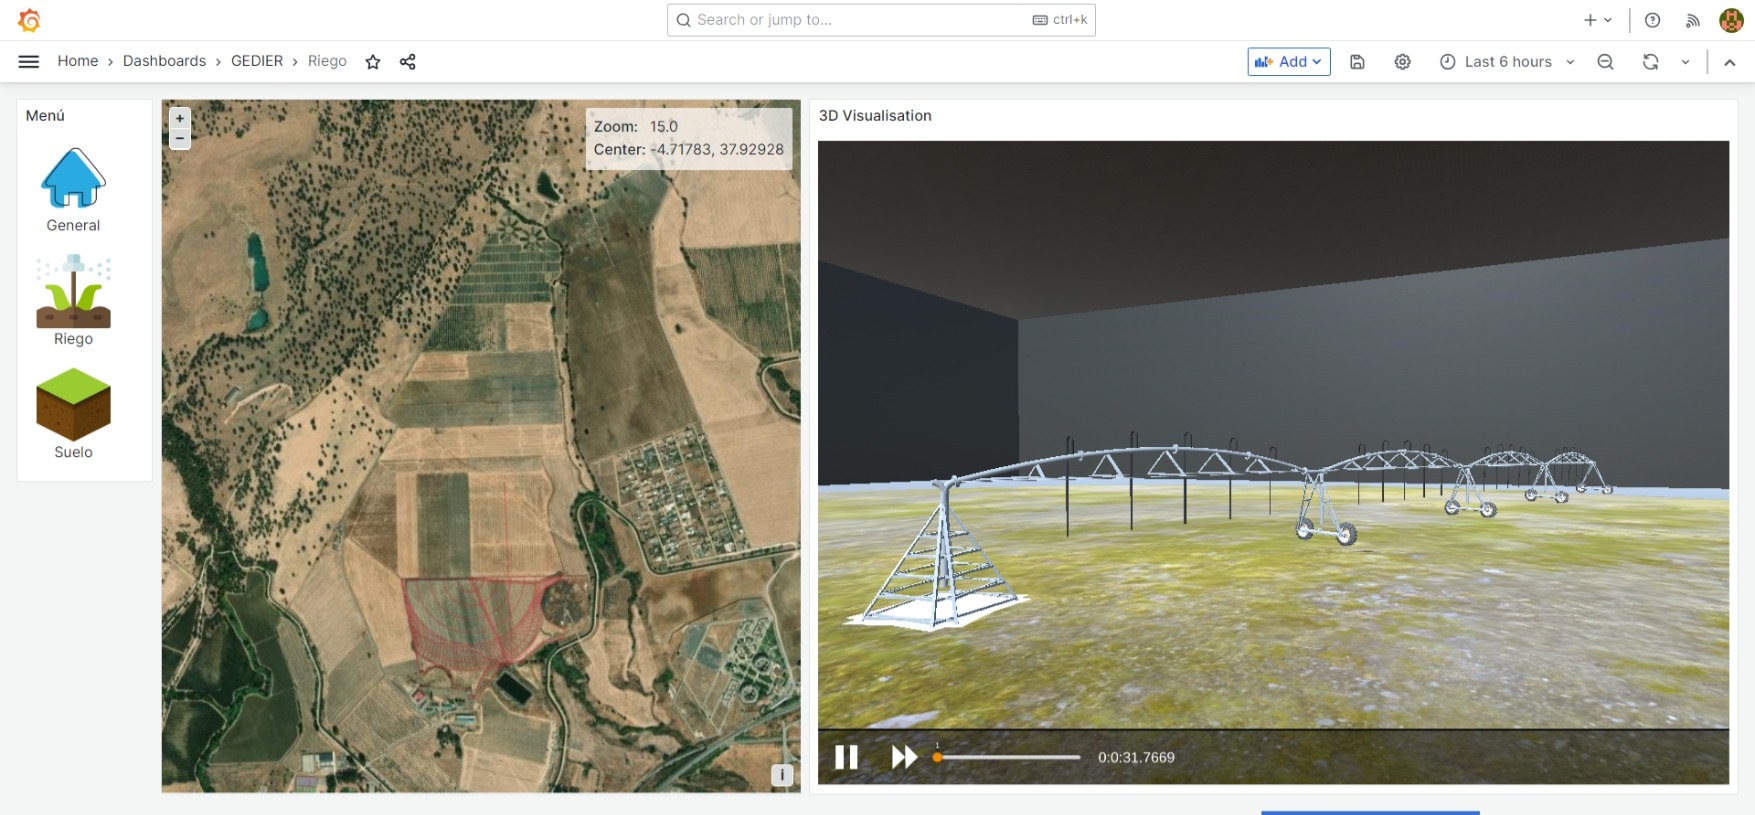Open the news feed icon
The height and width of the screenshot is (815, 1755).
(1692, 20)
